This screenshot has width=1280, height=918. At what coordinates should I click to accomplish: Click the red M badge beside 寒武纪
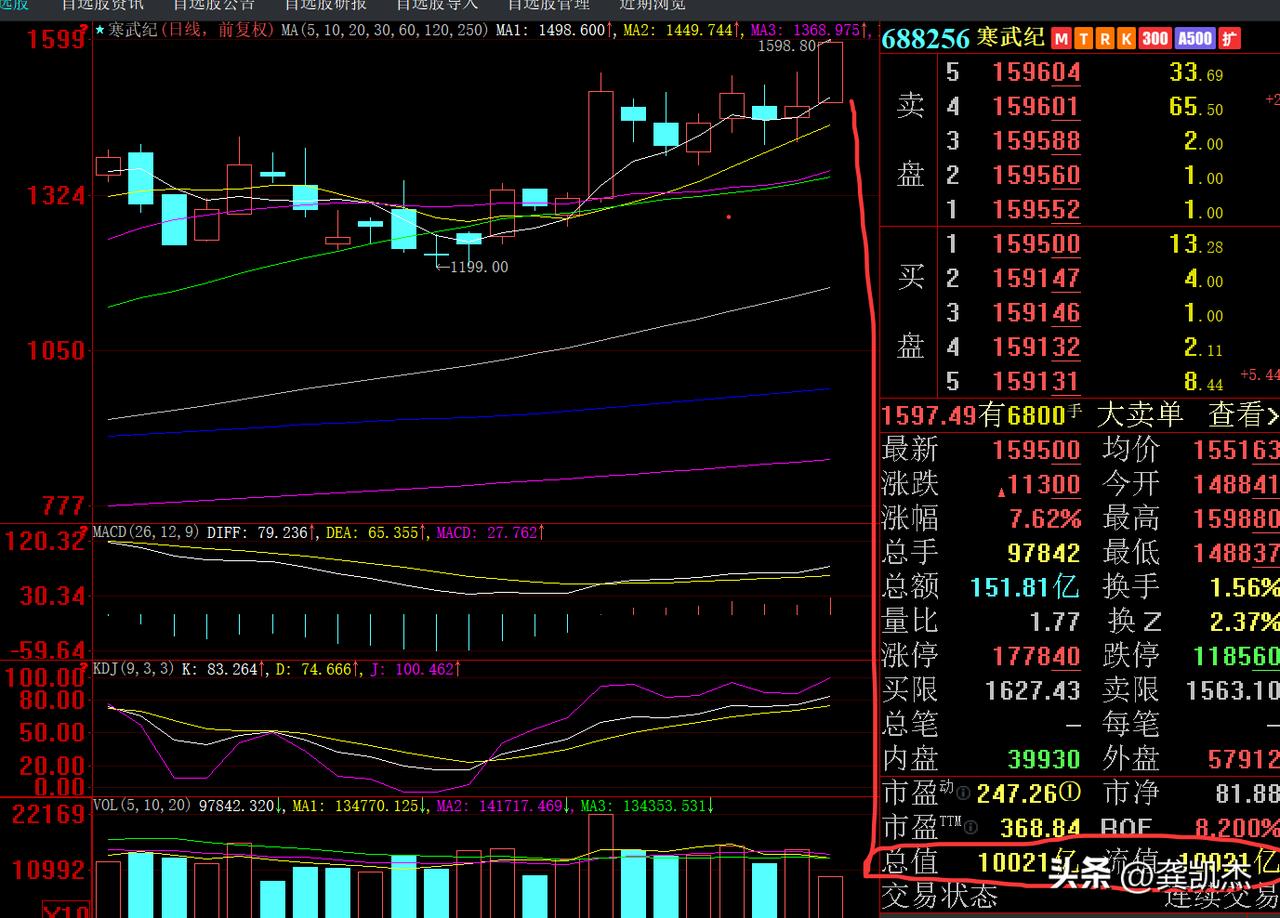point(1060,39)
